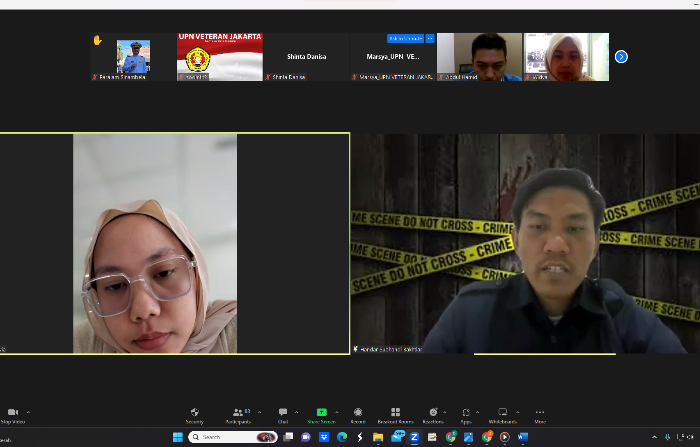Open Breakout Rooms
700x447 pixels.
[396, 416]
